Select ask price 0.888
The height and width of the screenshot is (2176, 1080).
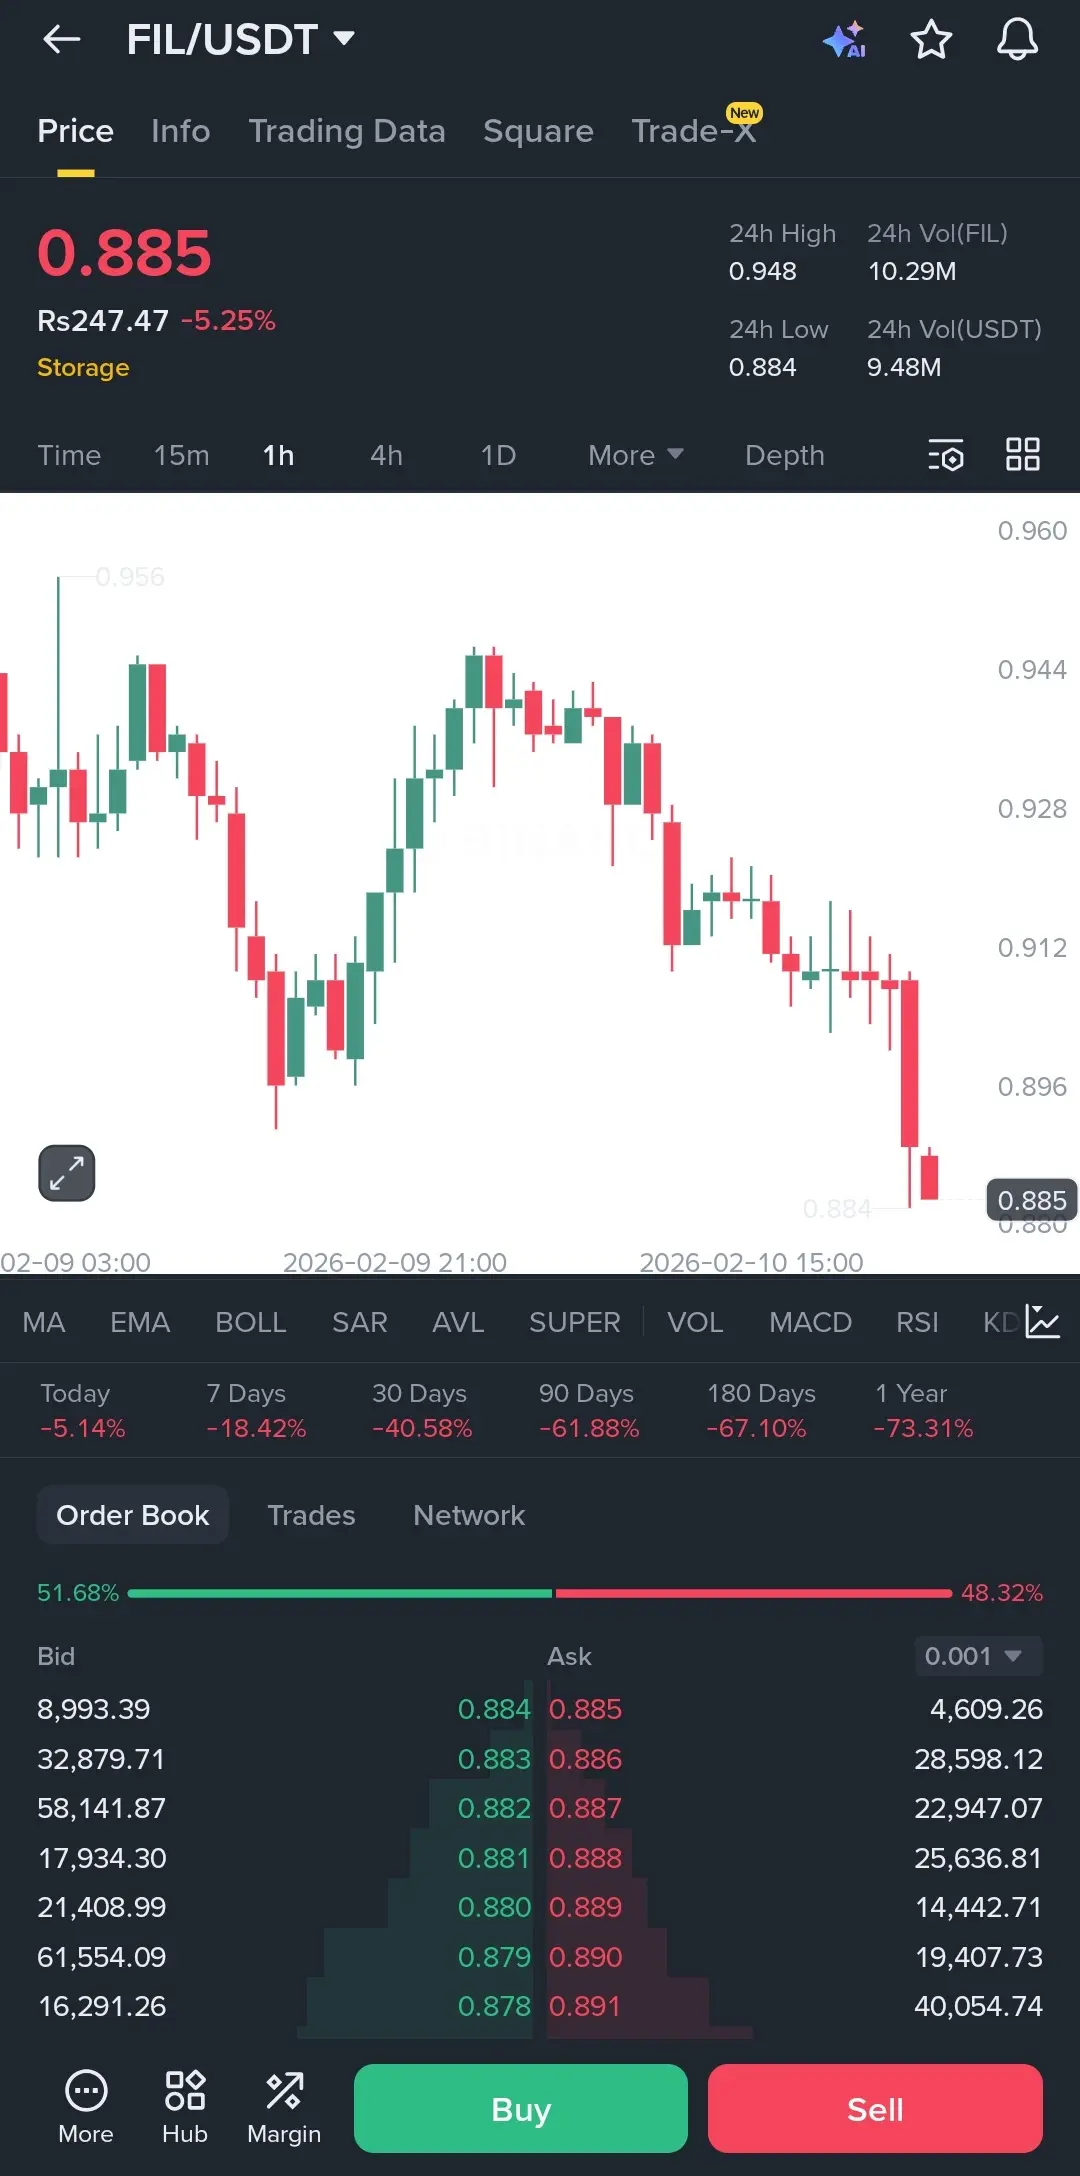click(x=585, y=1858)
